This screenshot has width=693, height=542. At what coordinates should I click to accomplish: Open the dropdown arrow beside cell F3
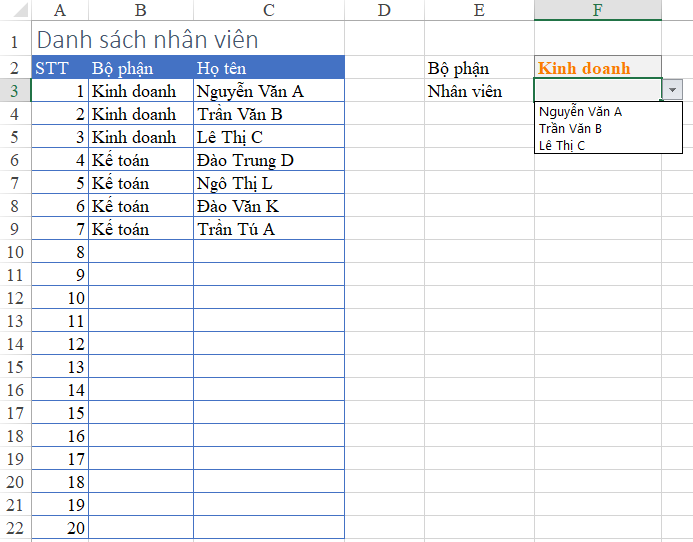point(672,90)
